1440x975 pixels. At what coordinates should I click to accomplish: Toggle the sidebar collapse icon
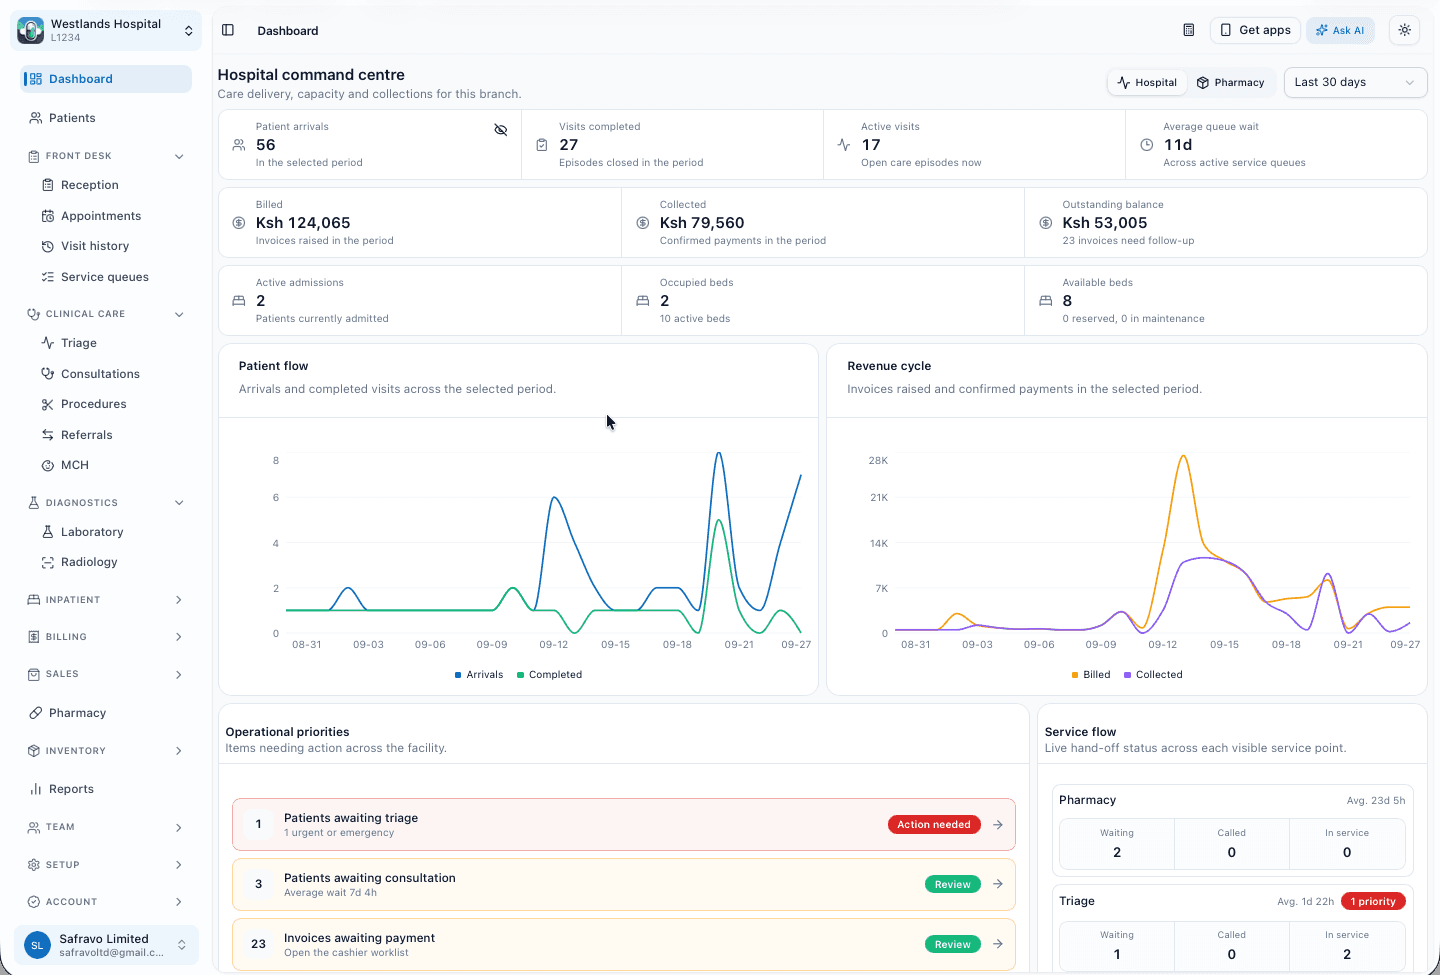point(228,30)
